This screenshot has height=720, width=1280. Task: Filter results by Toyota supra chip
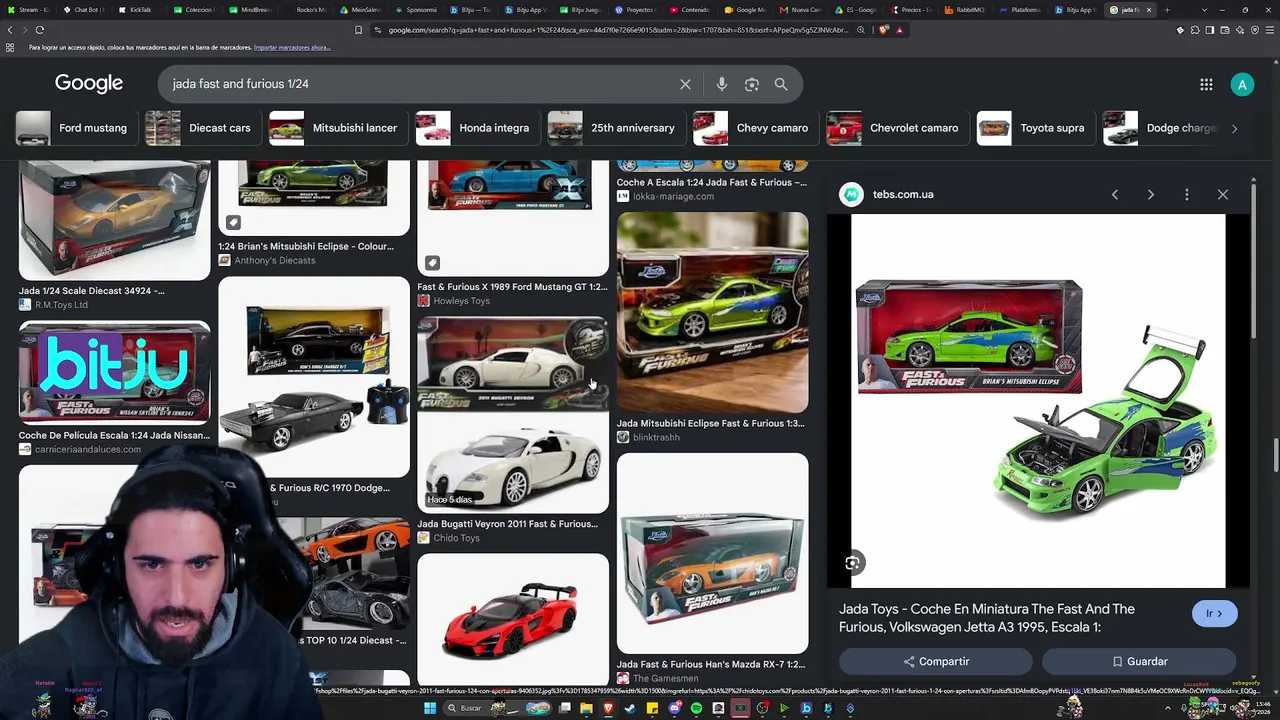pos(1035,128)
